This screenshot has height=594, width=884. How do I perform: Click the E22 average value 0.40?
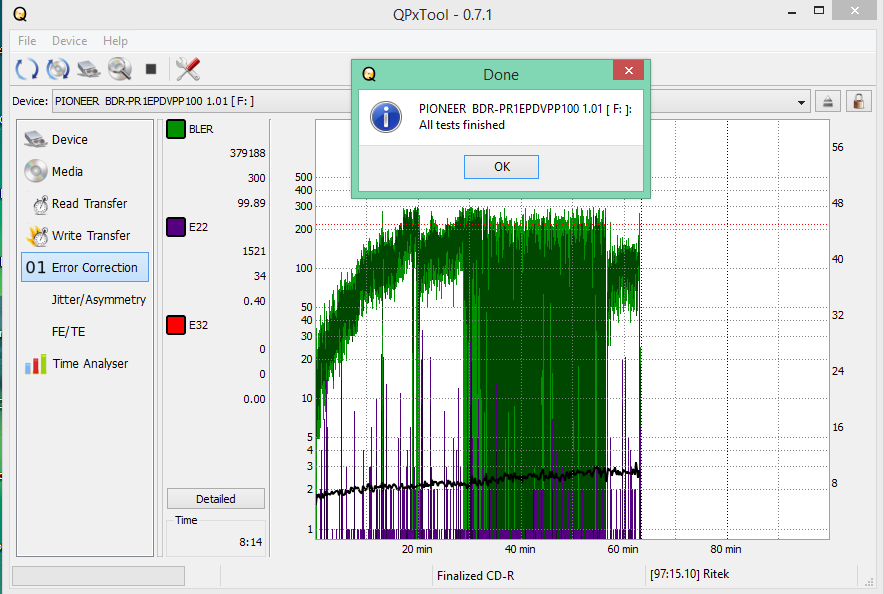254,301
